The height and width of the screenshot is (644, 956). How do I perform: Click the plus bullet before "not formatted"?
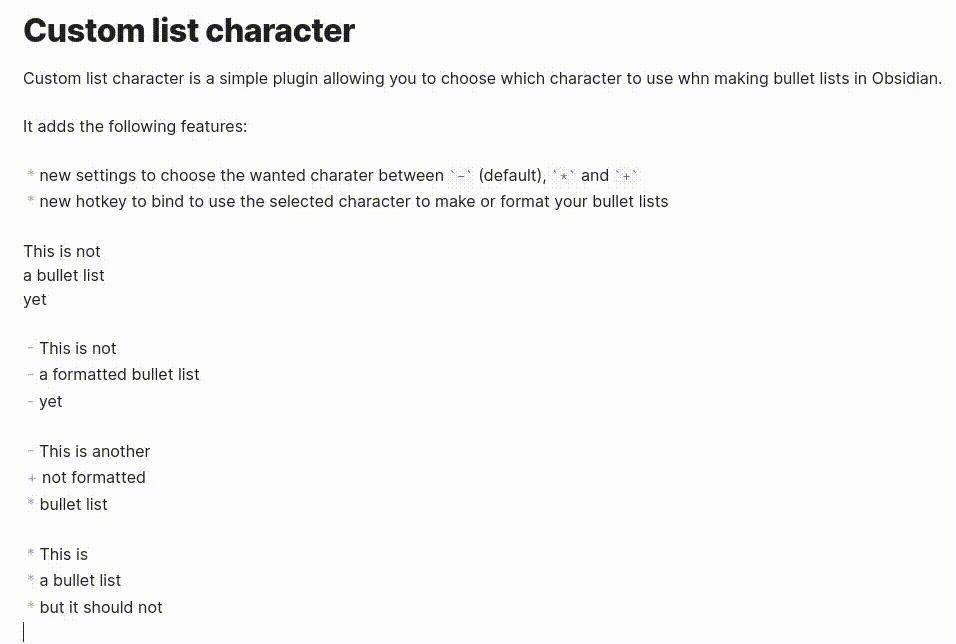(32, 478)
